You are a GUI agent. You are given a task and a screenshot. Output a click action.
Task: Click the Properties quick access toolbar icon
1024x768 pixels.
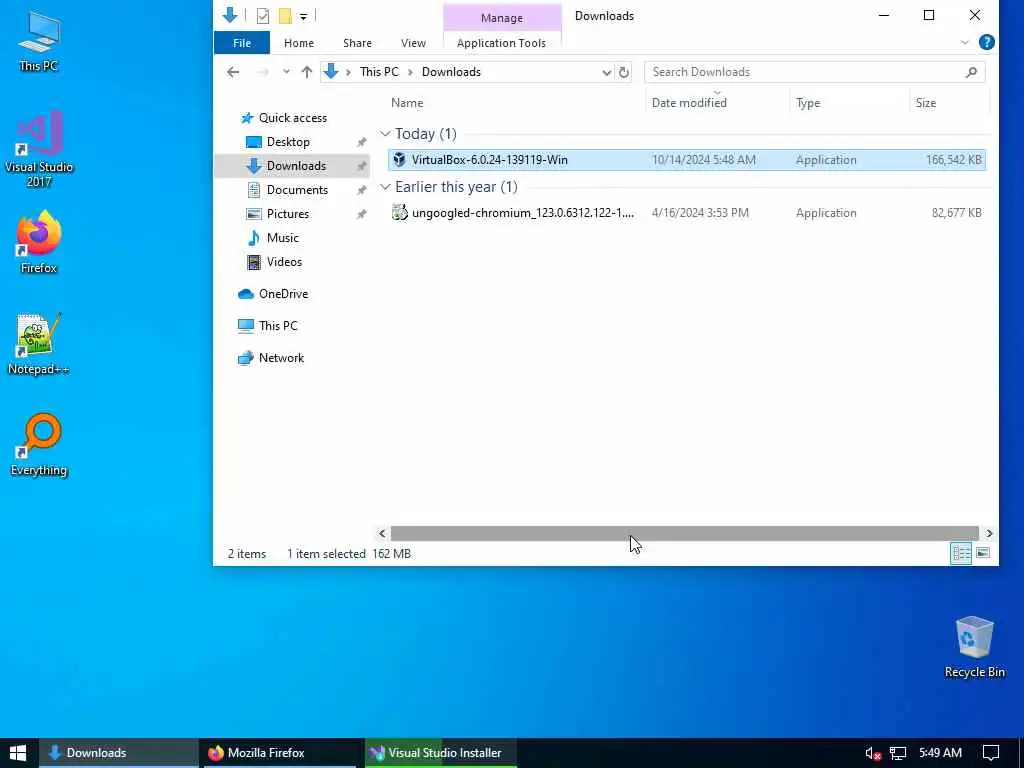tap(263, 16)
